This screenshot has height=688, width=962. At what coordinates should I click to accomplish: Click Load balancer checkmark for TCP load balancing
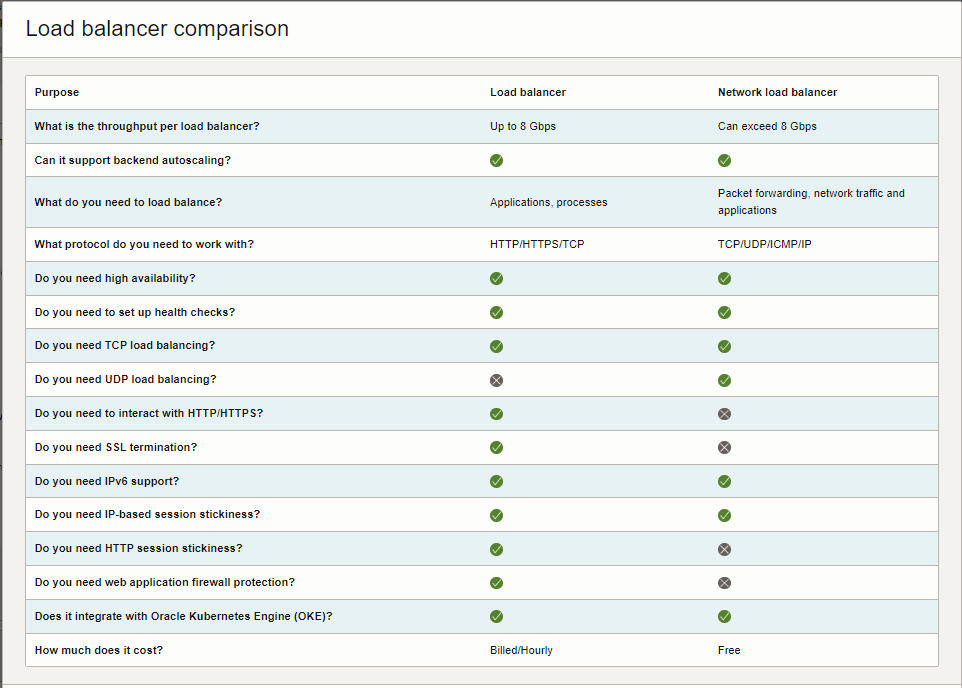pos(496,346)
